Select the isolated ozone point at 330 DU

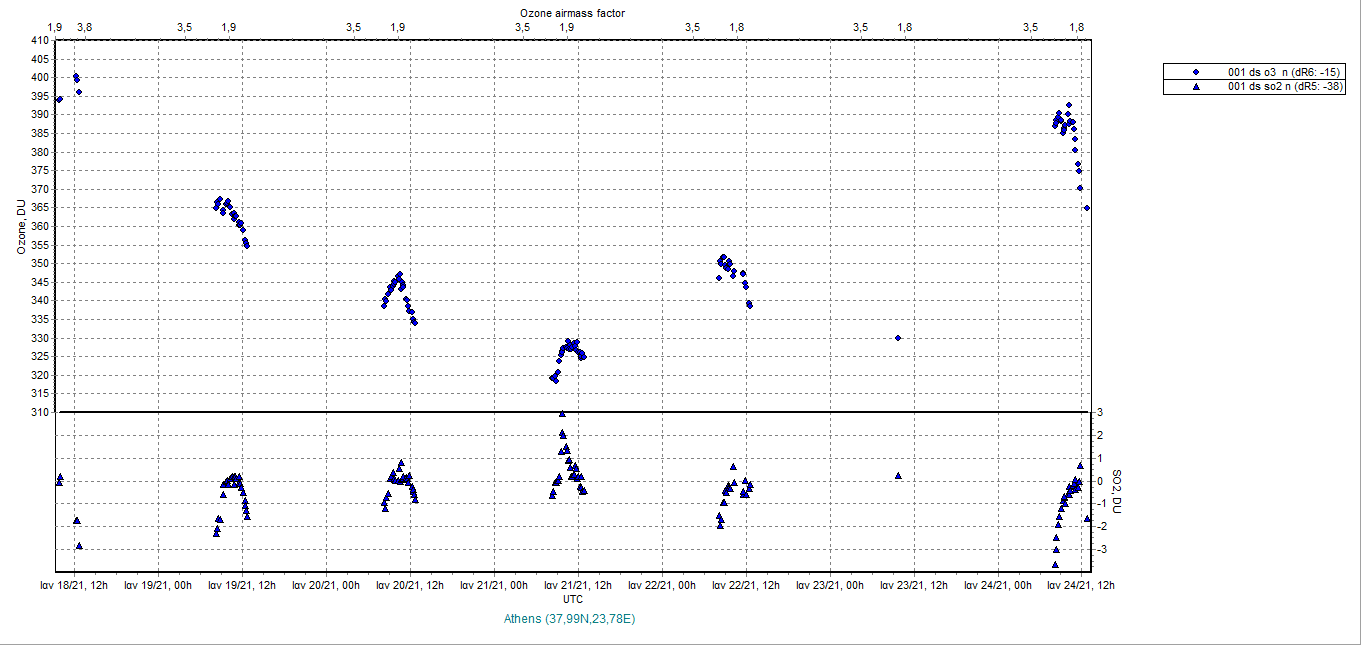pyautogui.click(x=898, y=338)
